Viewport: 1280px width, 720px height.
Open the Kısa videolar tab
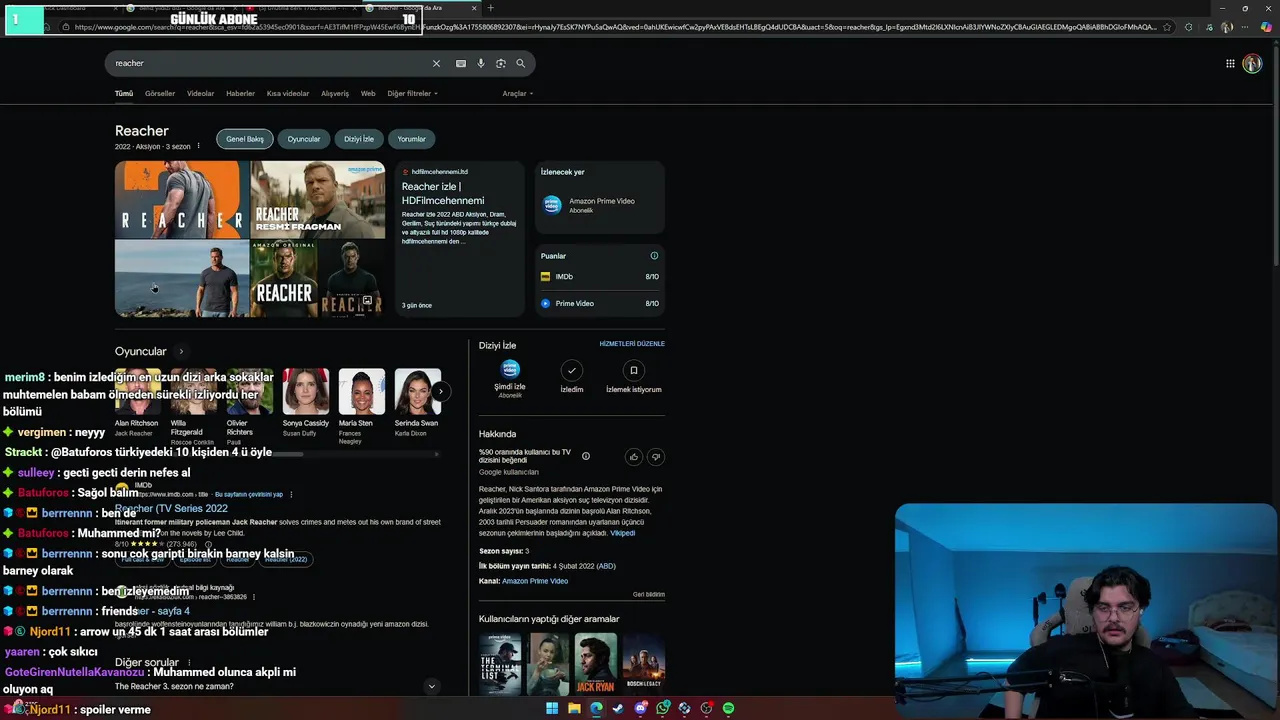288,93
